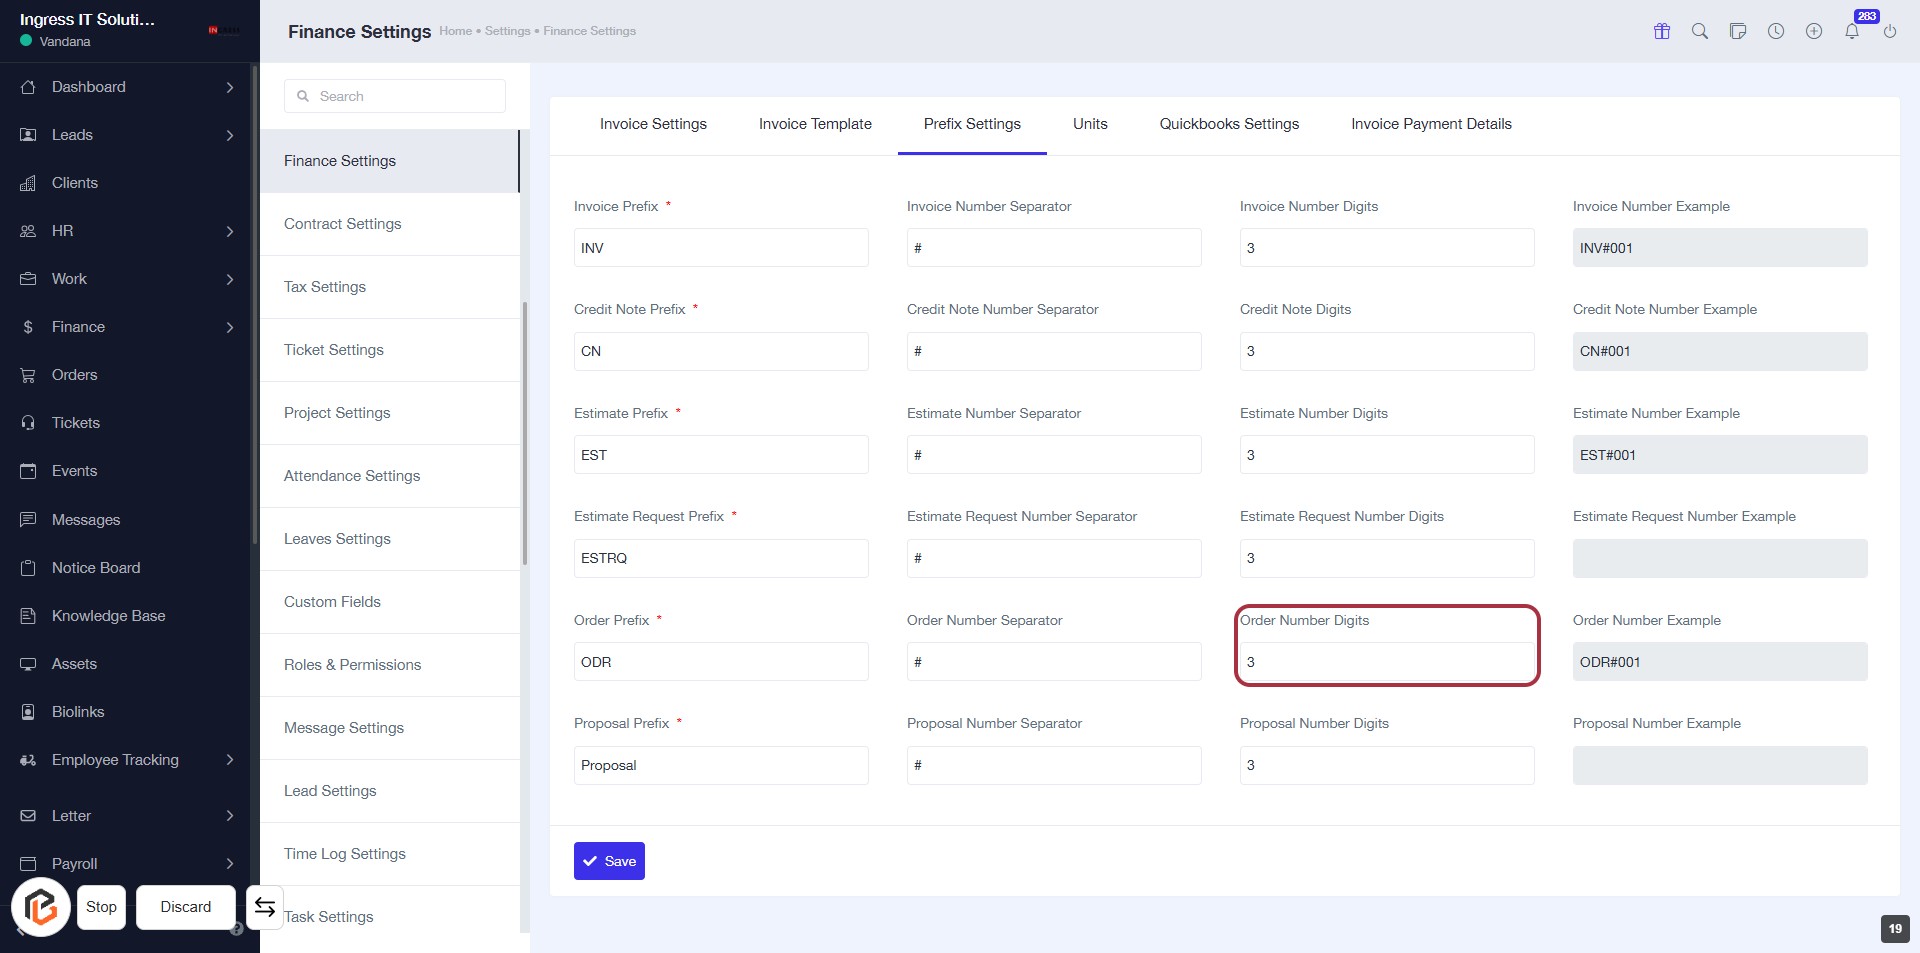Click the swap arrows icon beside Discard
The image size is (1920, 953).
(265, 907)
